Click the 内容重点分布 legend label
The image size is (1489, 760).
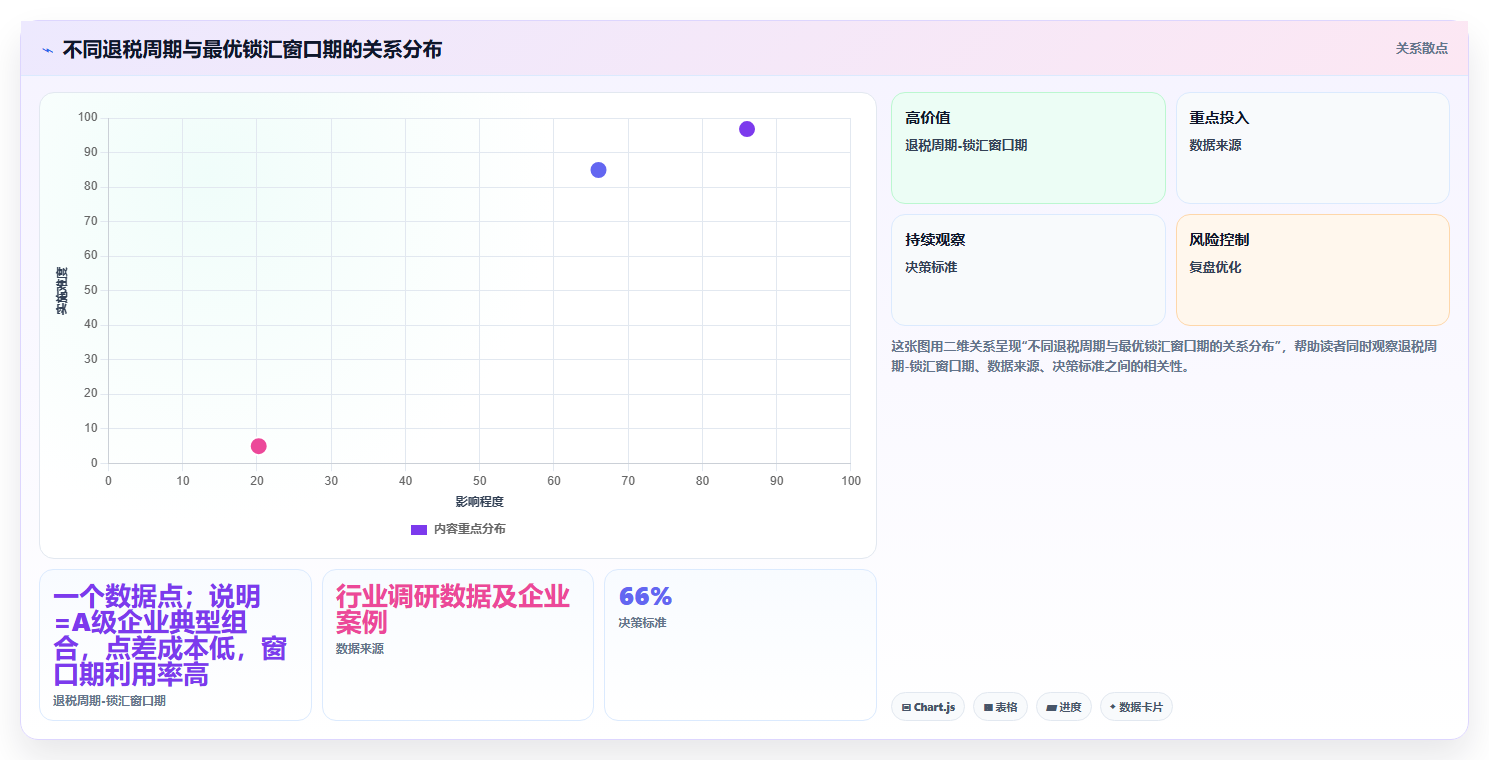(469, 529)
